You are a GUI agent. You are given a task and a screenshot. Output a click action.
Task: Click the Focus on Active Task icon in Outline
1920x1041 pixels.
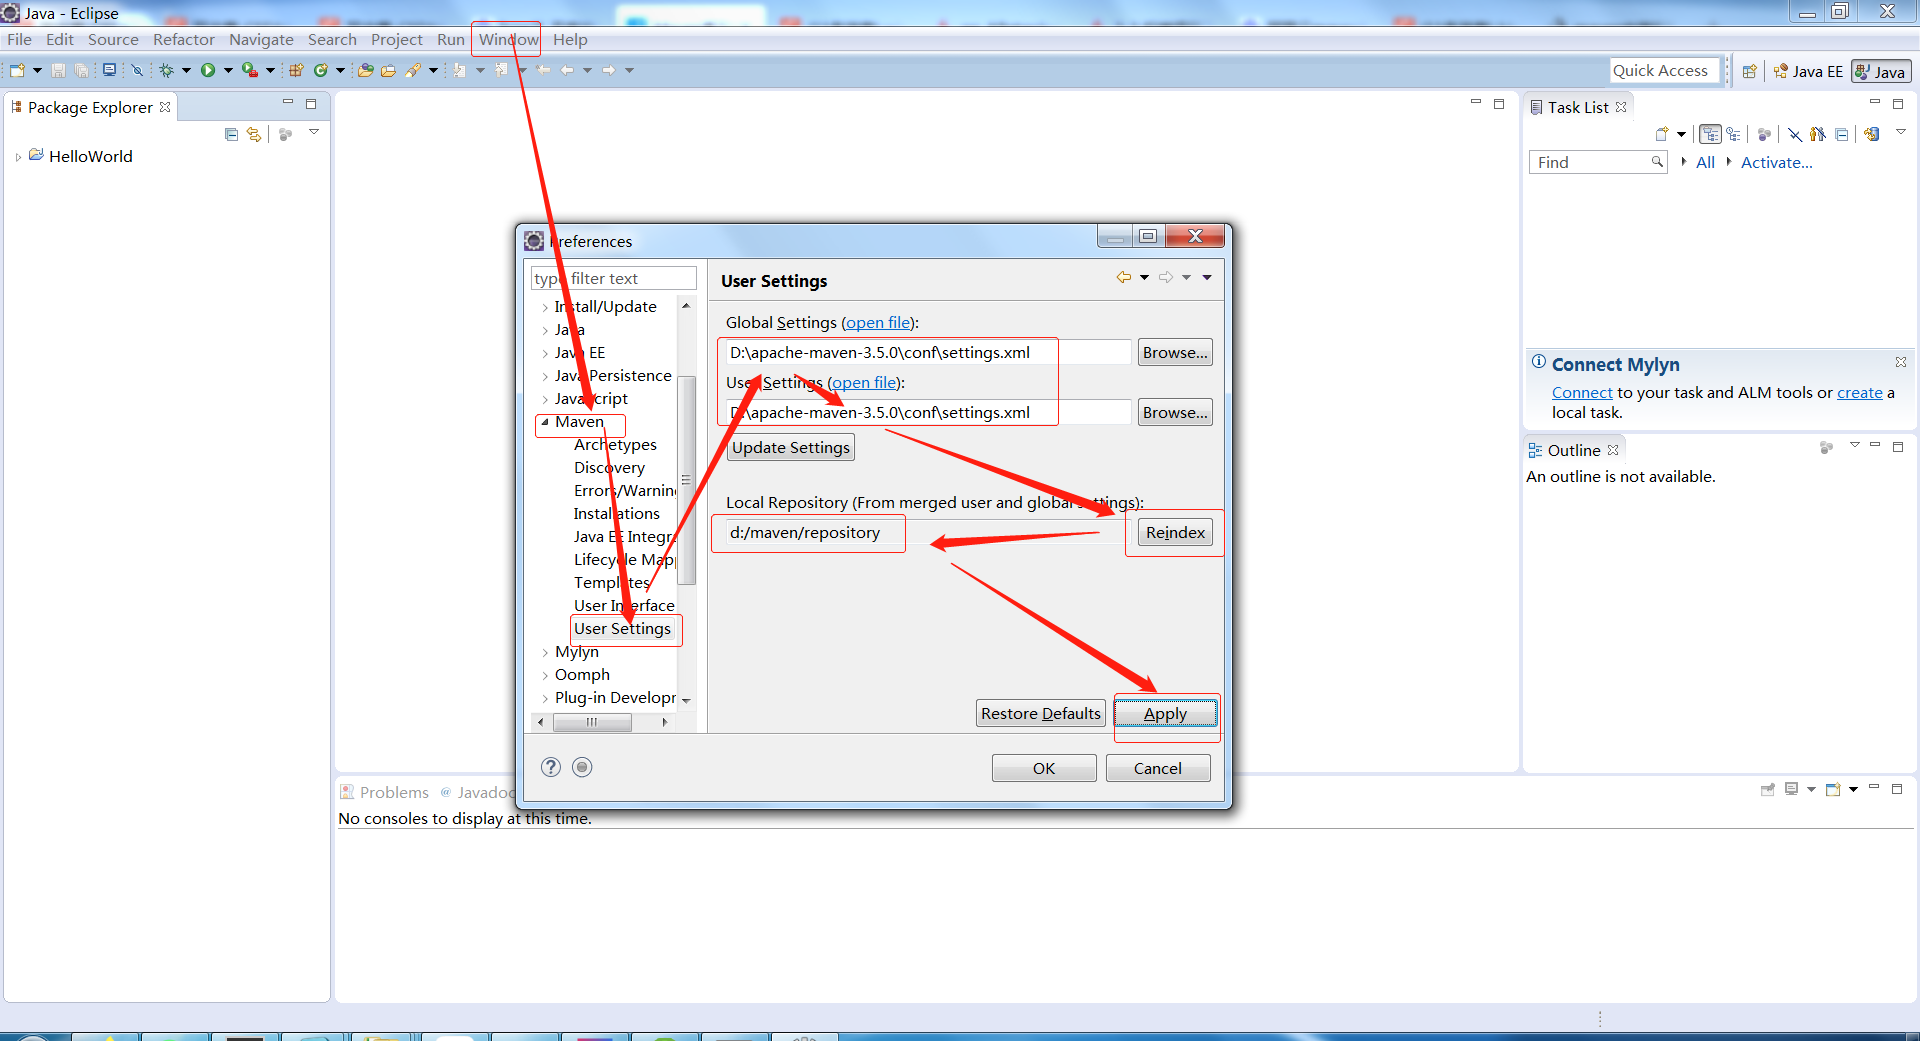click(1826, 447)
